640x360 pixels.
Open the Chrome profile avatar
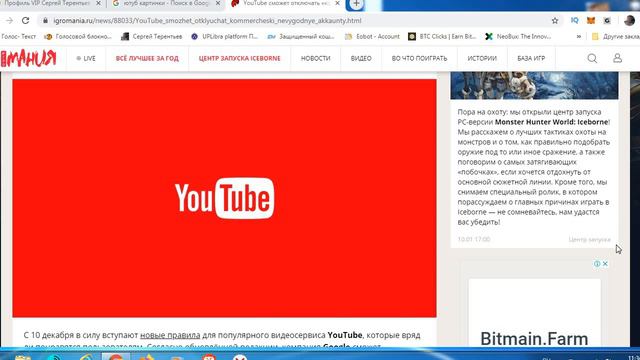[x=629, y=20]
